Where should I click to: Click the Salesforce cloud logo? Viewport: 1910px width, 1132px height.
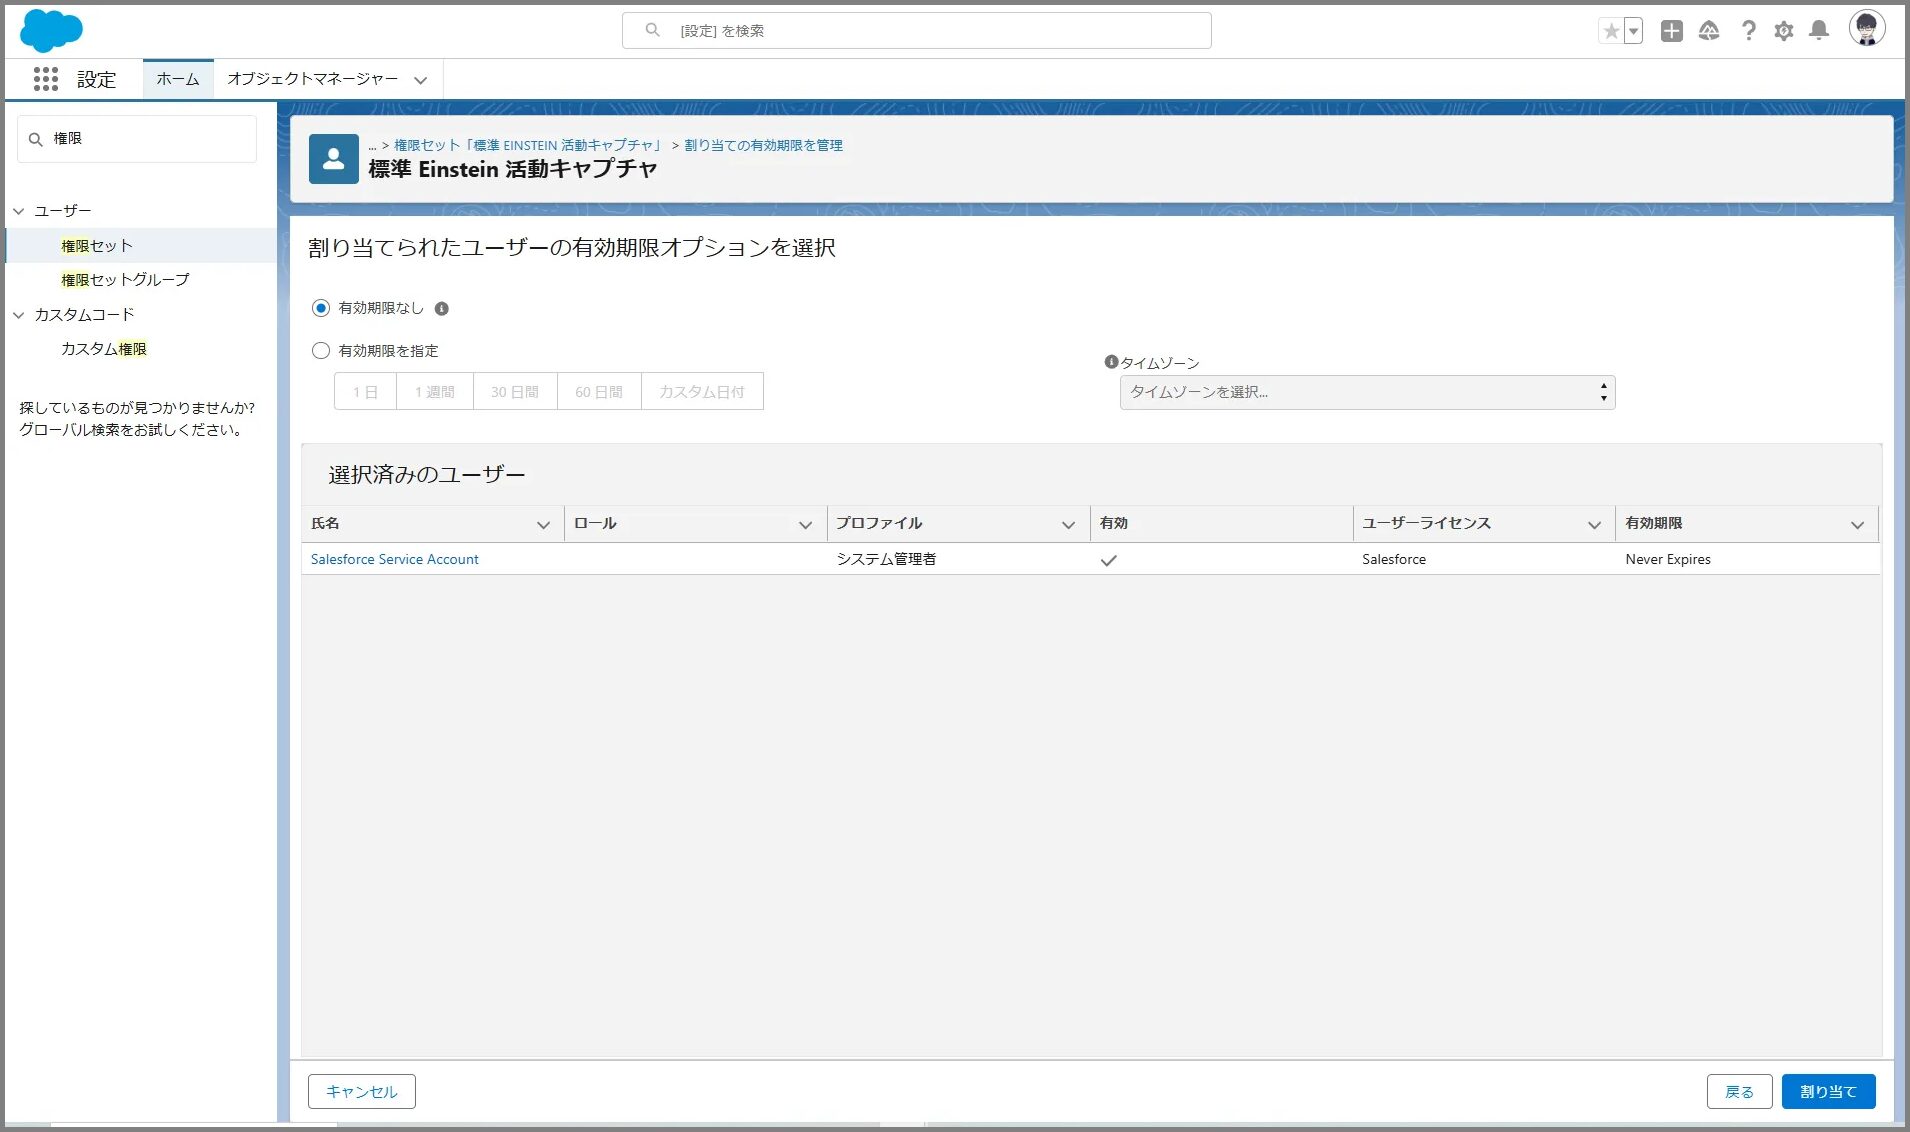click(51, 30)
